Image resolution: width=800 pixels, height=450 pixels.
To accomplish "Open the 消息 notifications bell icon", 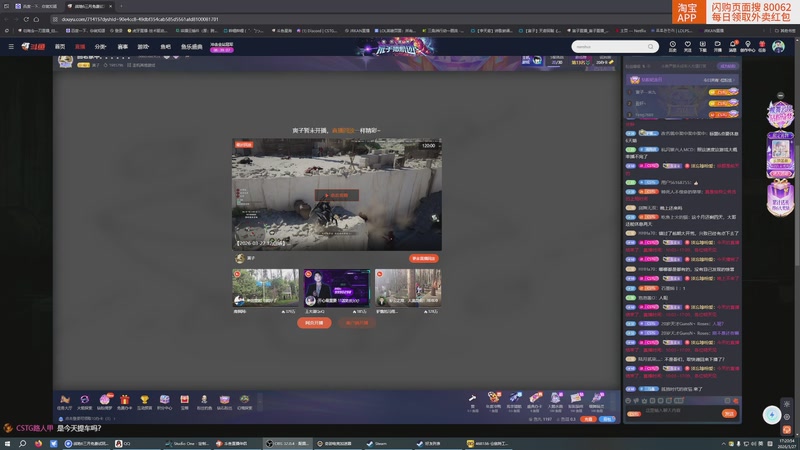I will point(733,46).
